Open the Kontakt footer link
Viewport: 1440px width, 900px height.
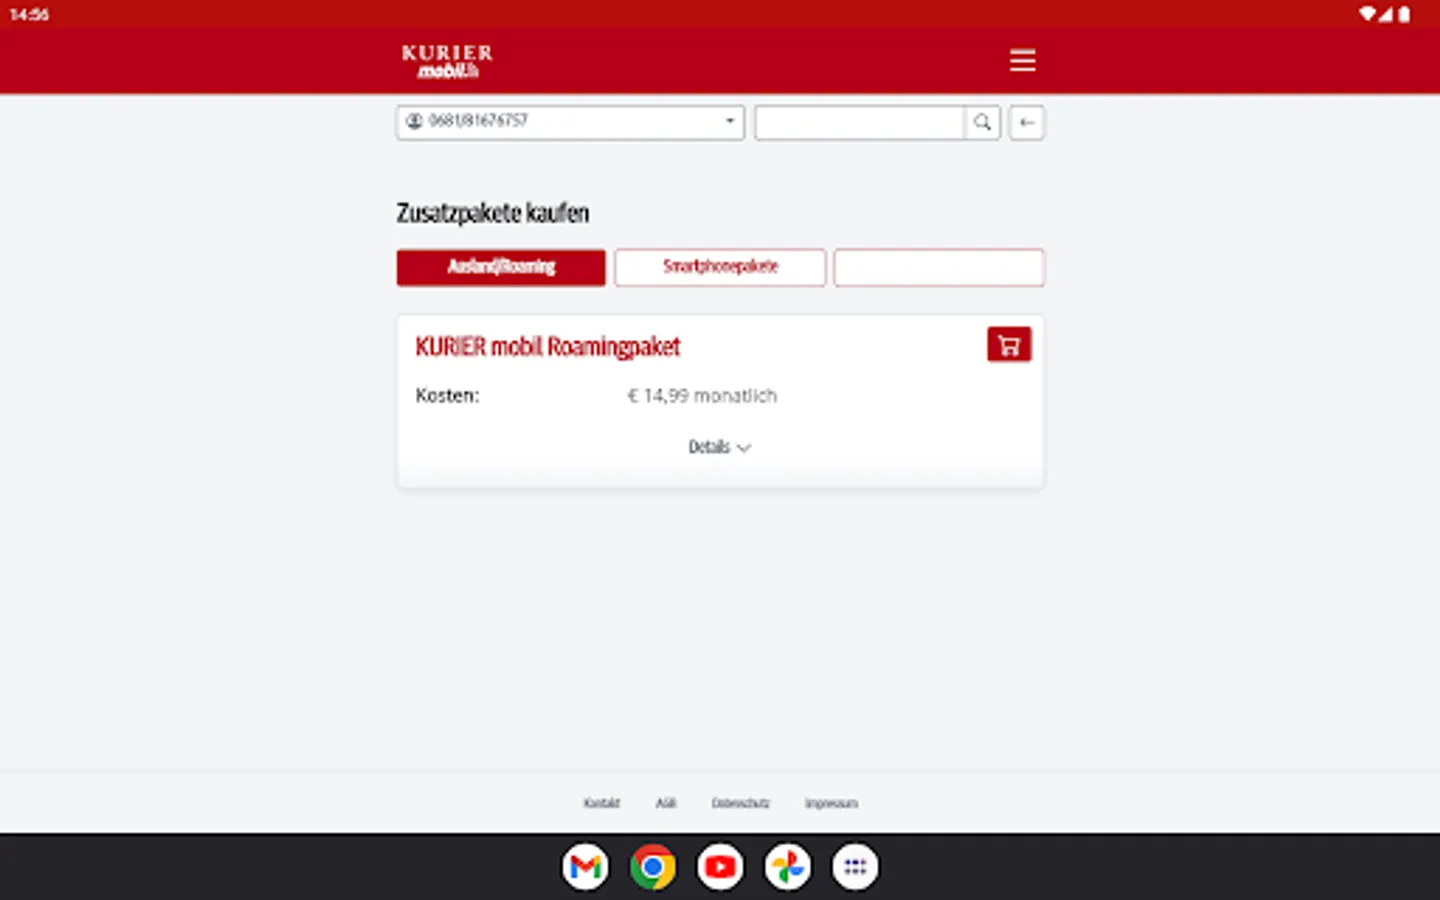[x=601, y=803]
